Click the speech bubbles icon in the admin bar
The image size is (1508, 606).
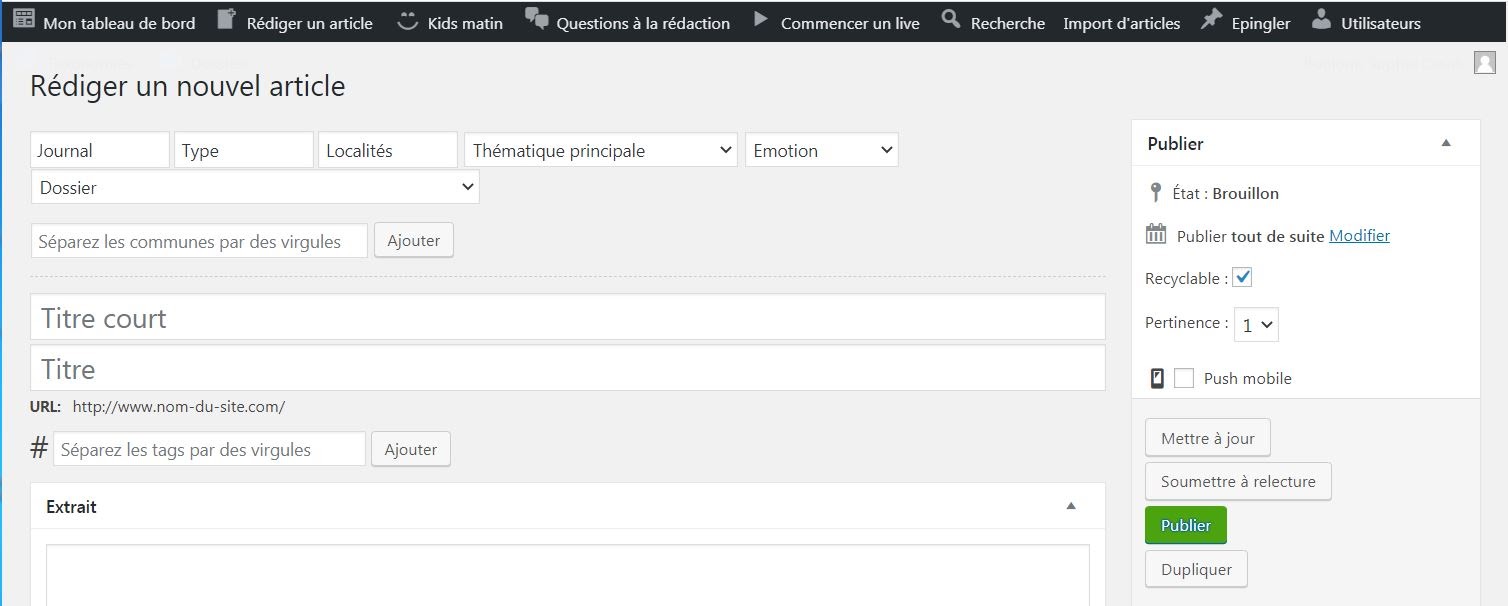537,20
